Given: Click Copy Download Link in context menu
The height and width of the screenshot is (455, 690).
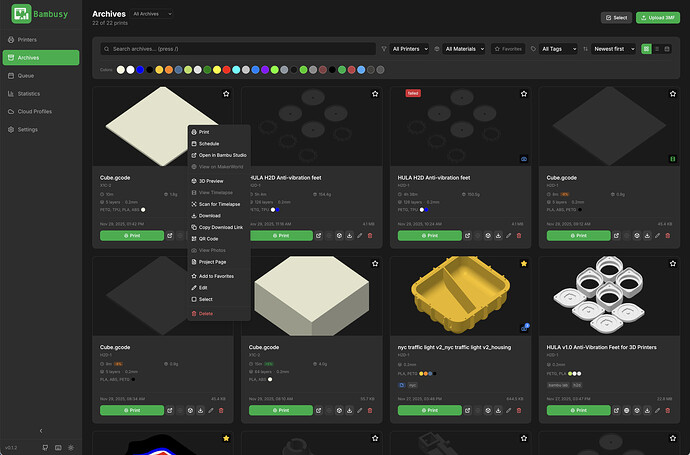Looking at the screenshot, I should tap(219, 227).
